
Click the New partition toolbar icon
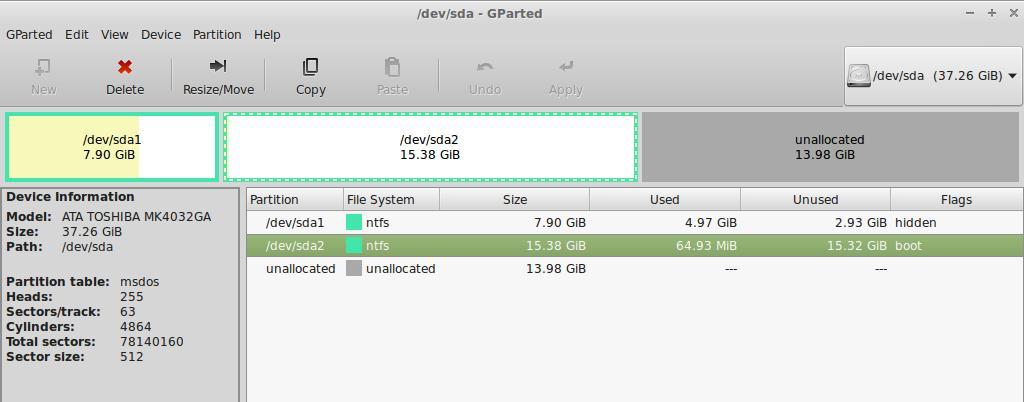point(43,67)
